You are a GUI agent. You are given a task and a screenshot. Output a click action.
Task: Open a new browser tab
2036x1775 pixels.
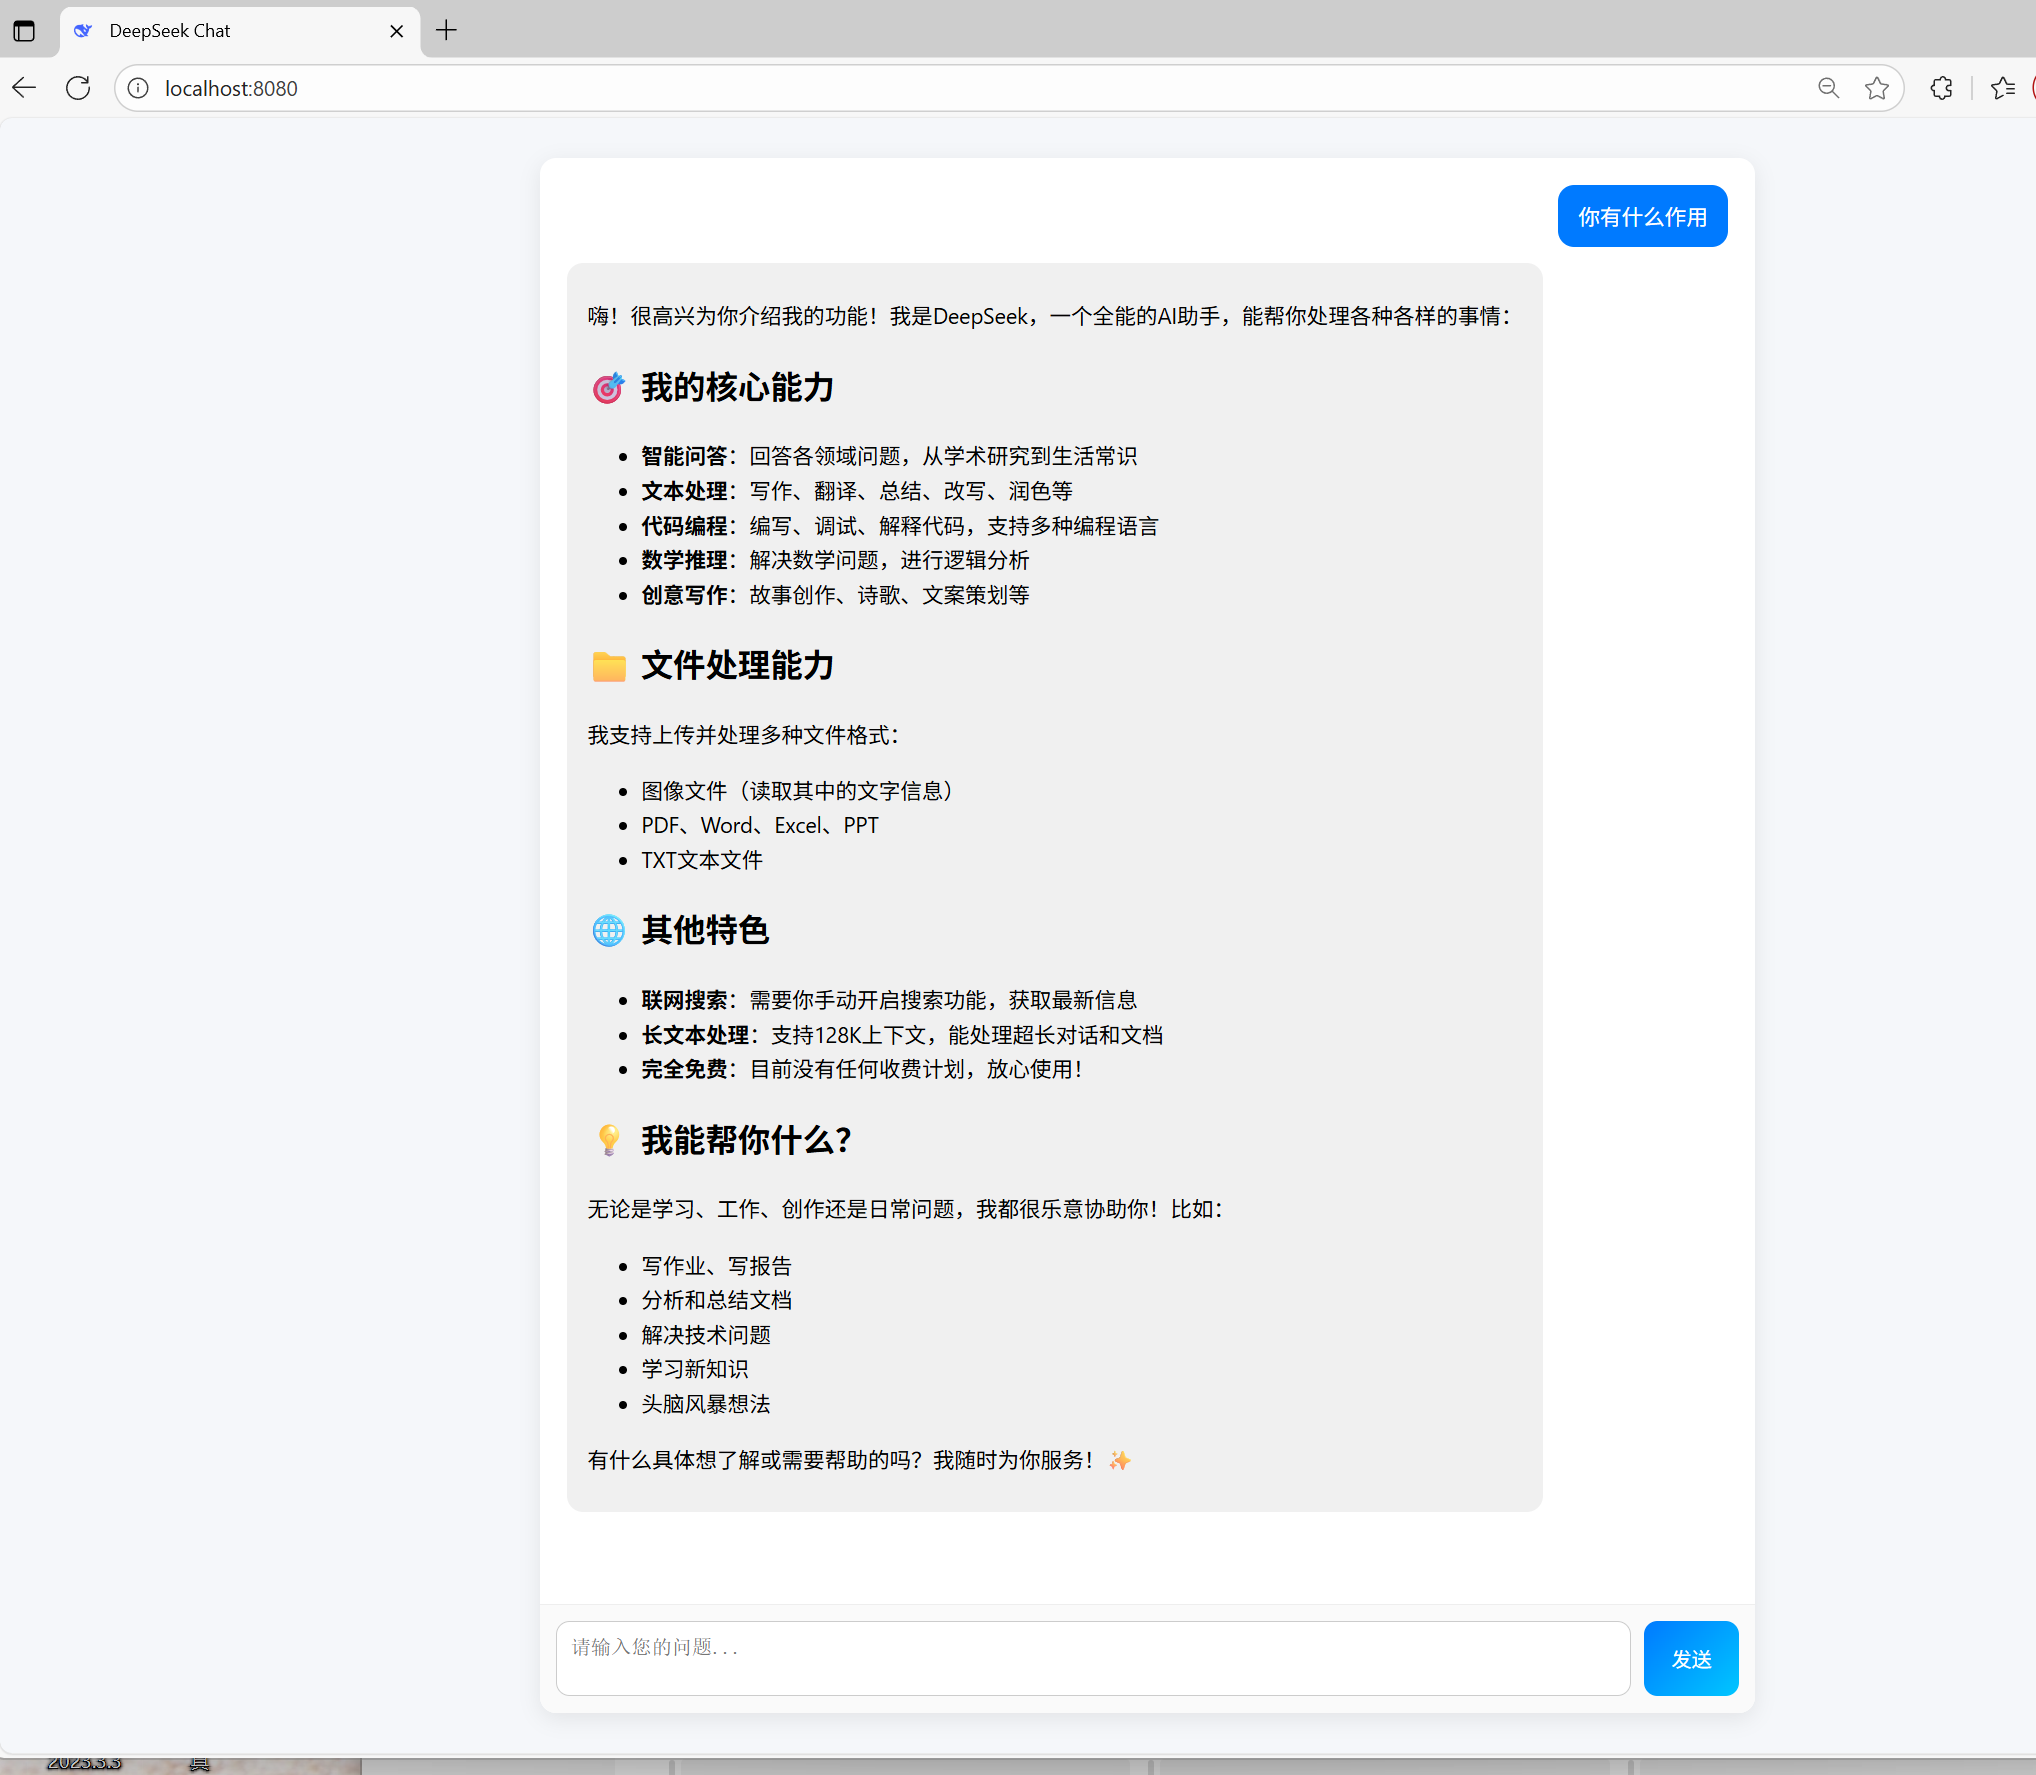click(x=446, y=31)
